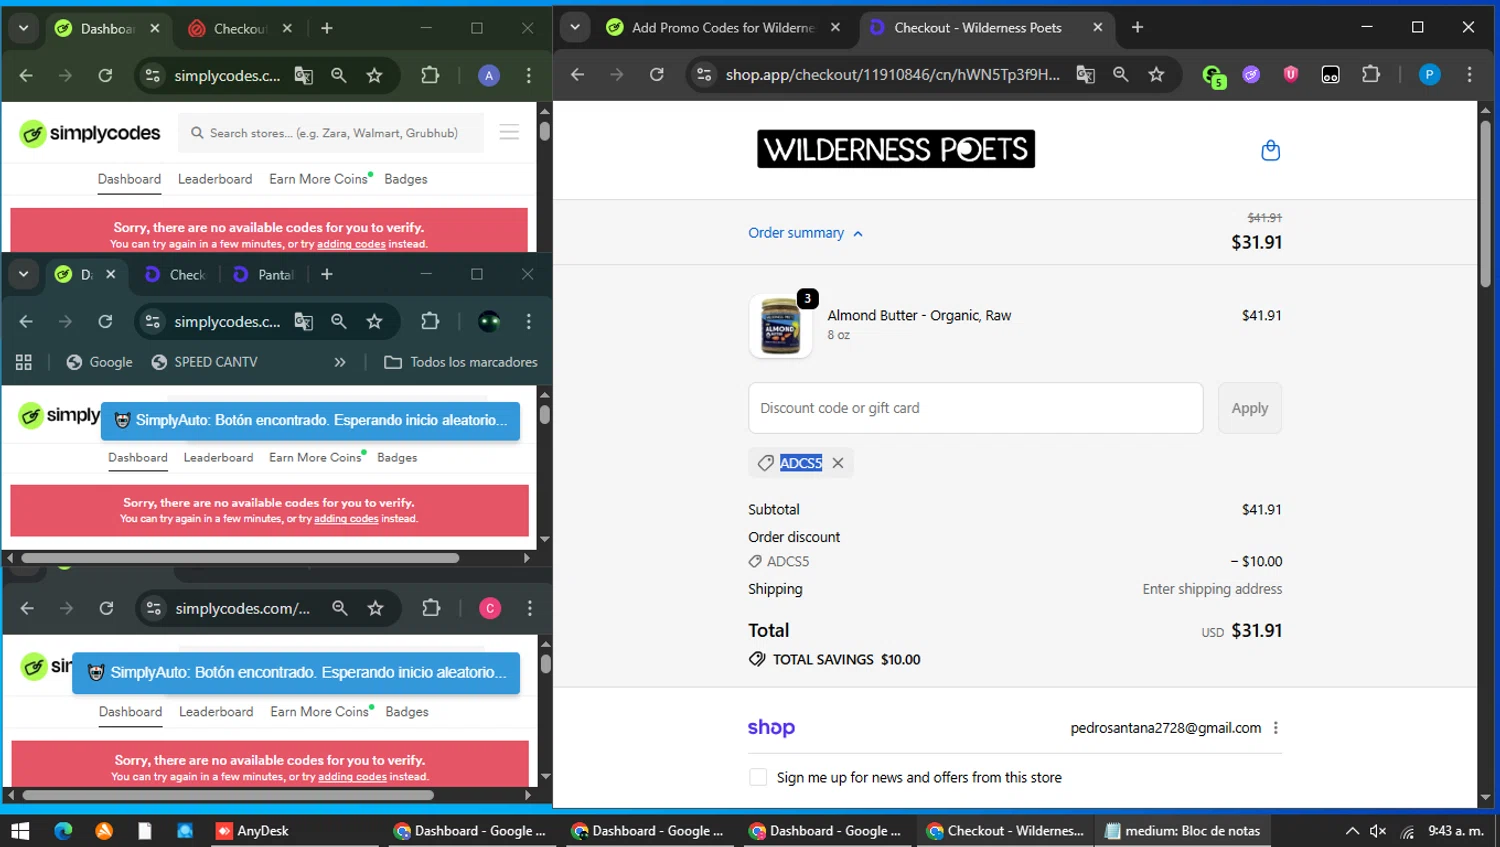The width and height of the screenshot is (1500, 847).
Task: Click the Wilderness Poets logo
Action: (x=896, y=149)
